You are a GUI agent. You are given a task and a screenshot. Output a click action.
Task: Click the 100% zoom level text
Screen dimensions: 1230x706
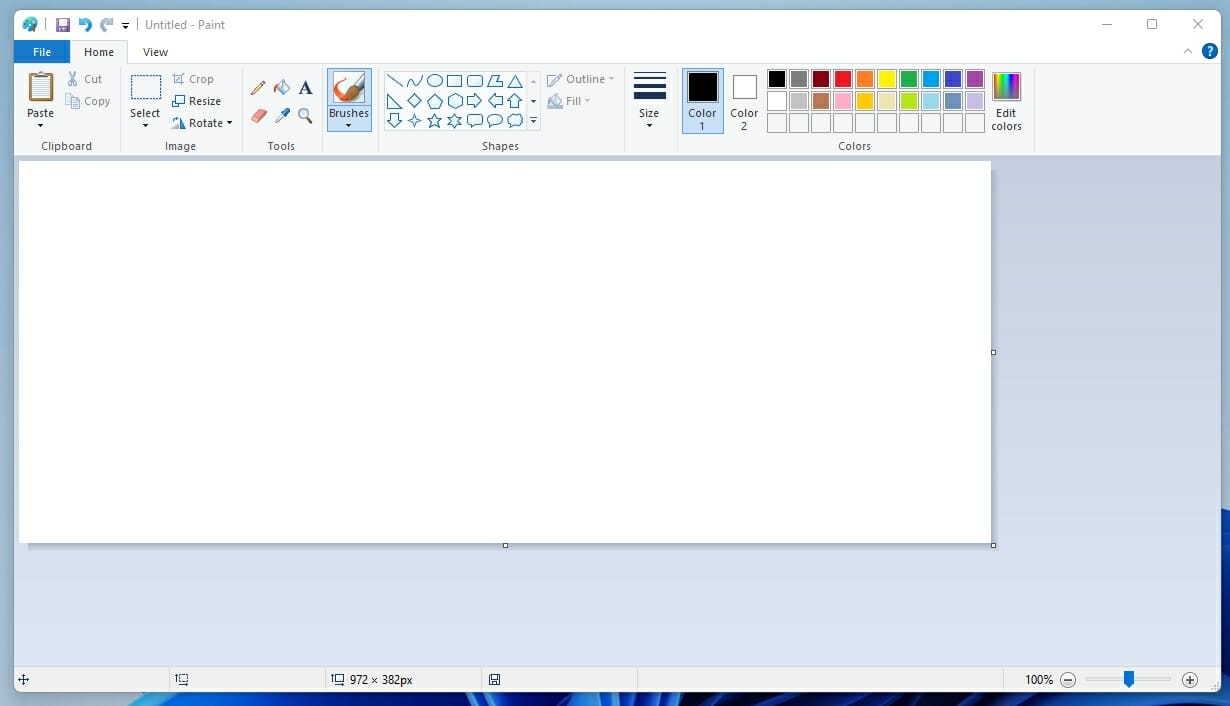coord(1039,680)
